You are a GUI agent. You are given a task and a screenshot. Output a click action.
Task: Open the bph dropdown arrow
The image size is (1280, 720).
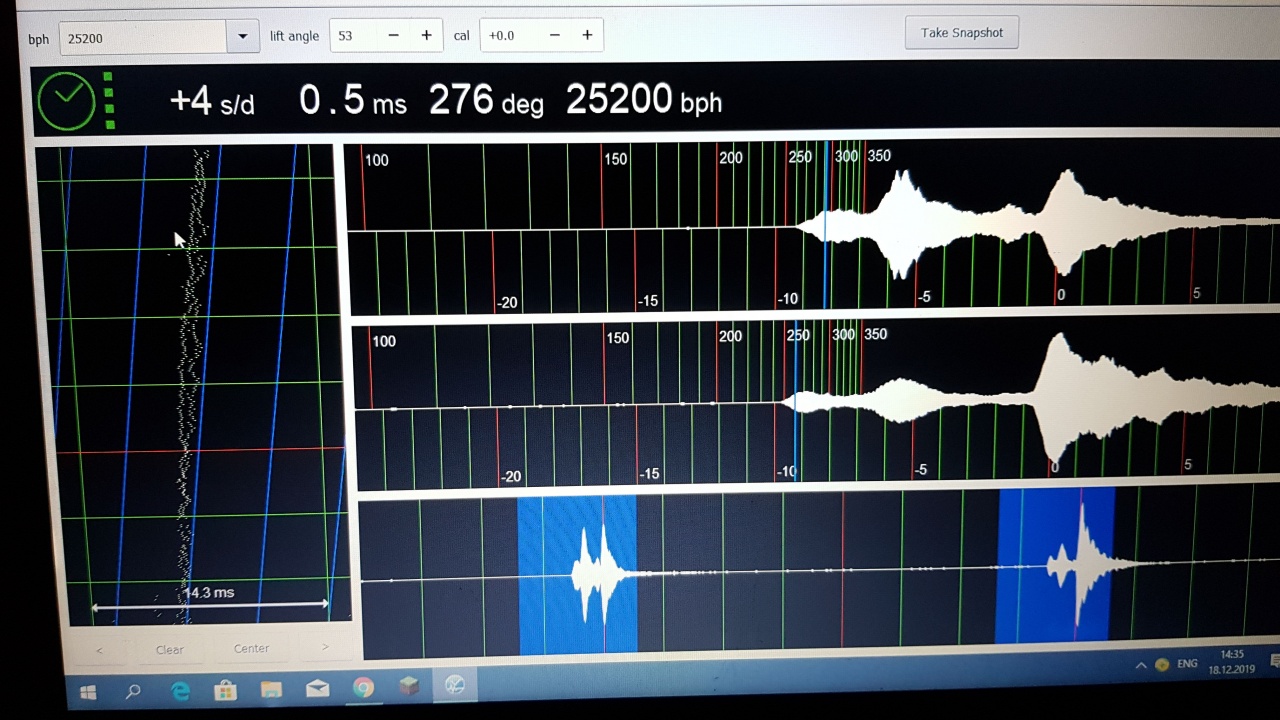pyautogui.click(x=242, y=38)
